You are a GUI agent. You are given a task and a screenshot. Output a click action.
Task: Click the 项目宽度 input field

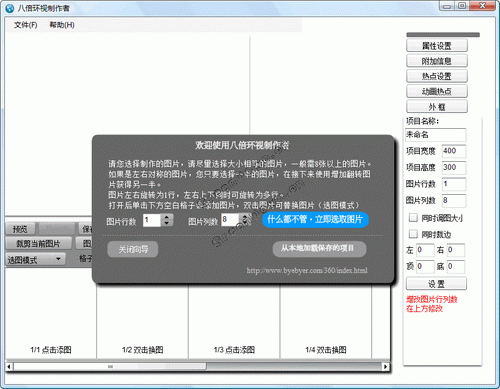454,151
